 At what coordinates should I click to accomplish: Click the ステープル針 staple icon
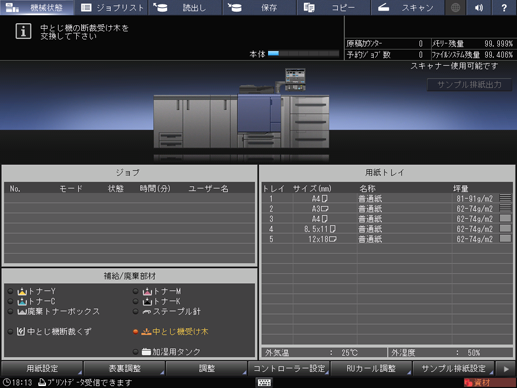[147, 312]
